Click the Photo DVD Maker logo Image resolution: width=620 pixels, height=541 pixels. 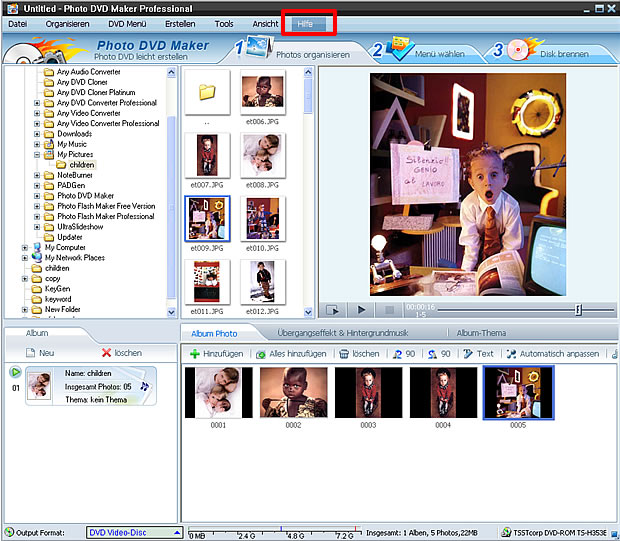coord(153,45)
